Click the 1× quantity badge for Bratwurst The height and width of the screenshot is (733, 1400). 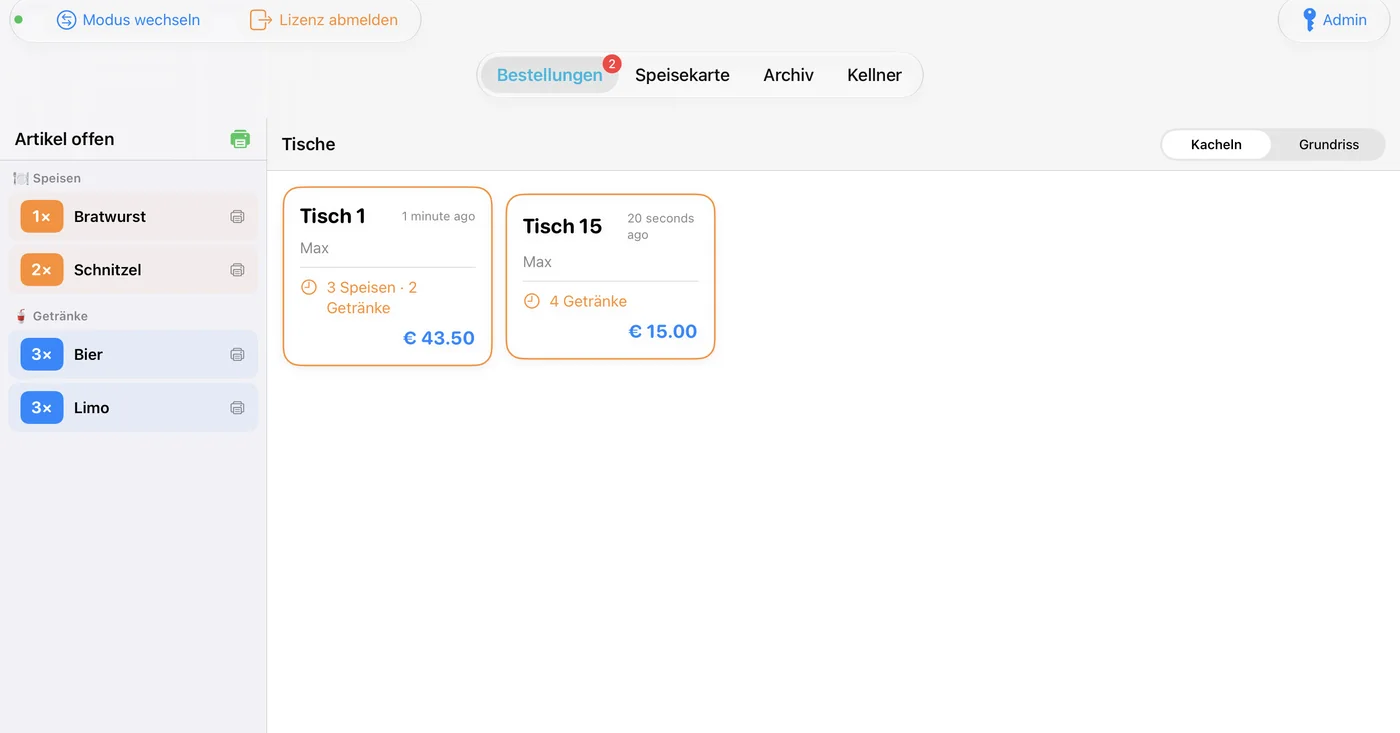tap(42, 217)
